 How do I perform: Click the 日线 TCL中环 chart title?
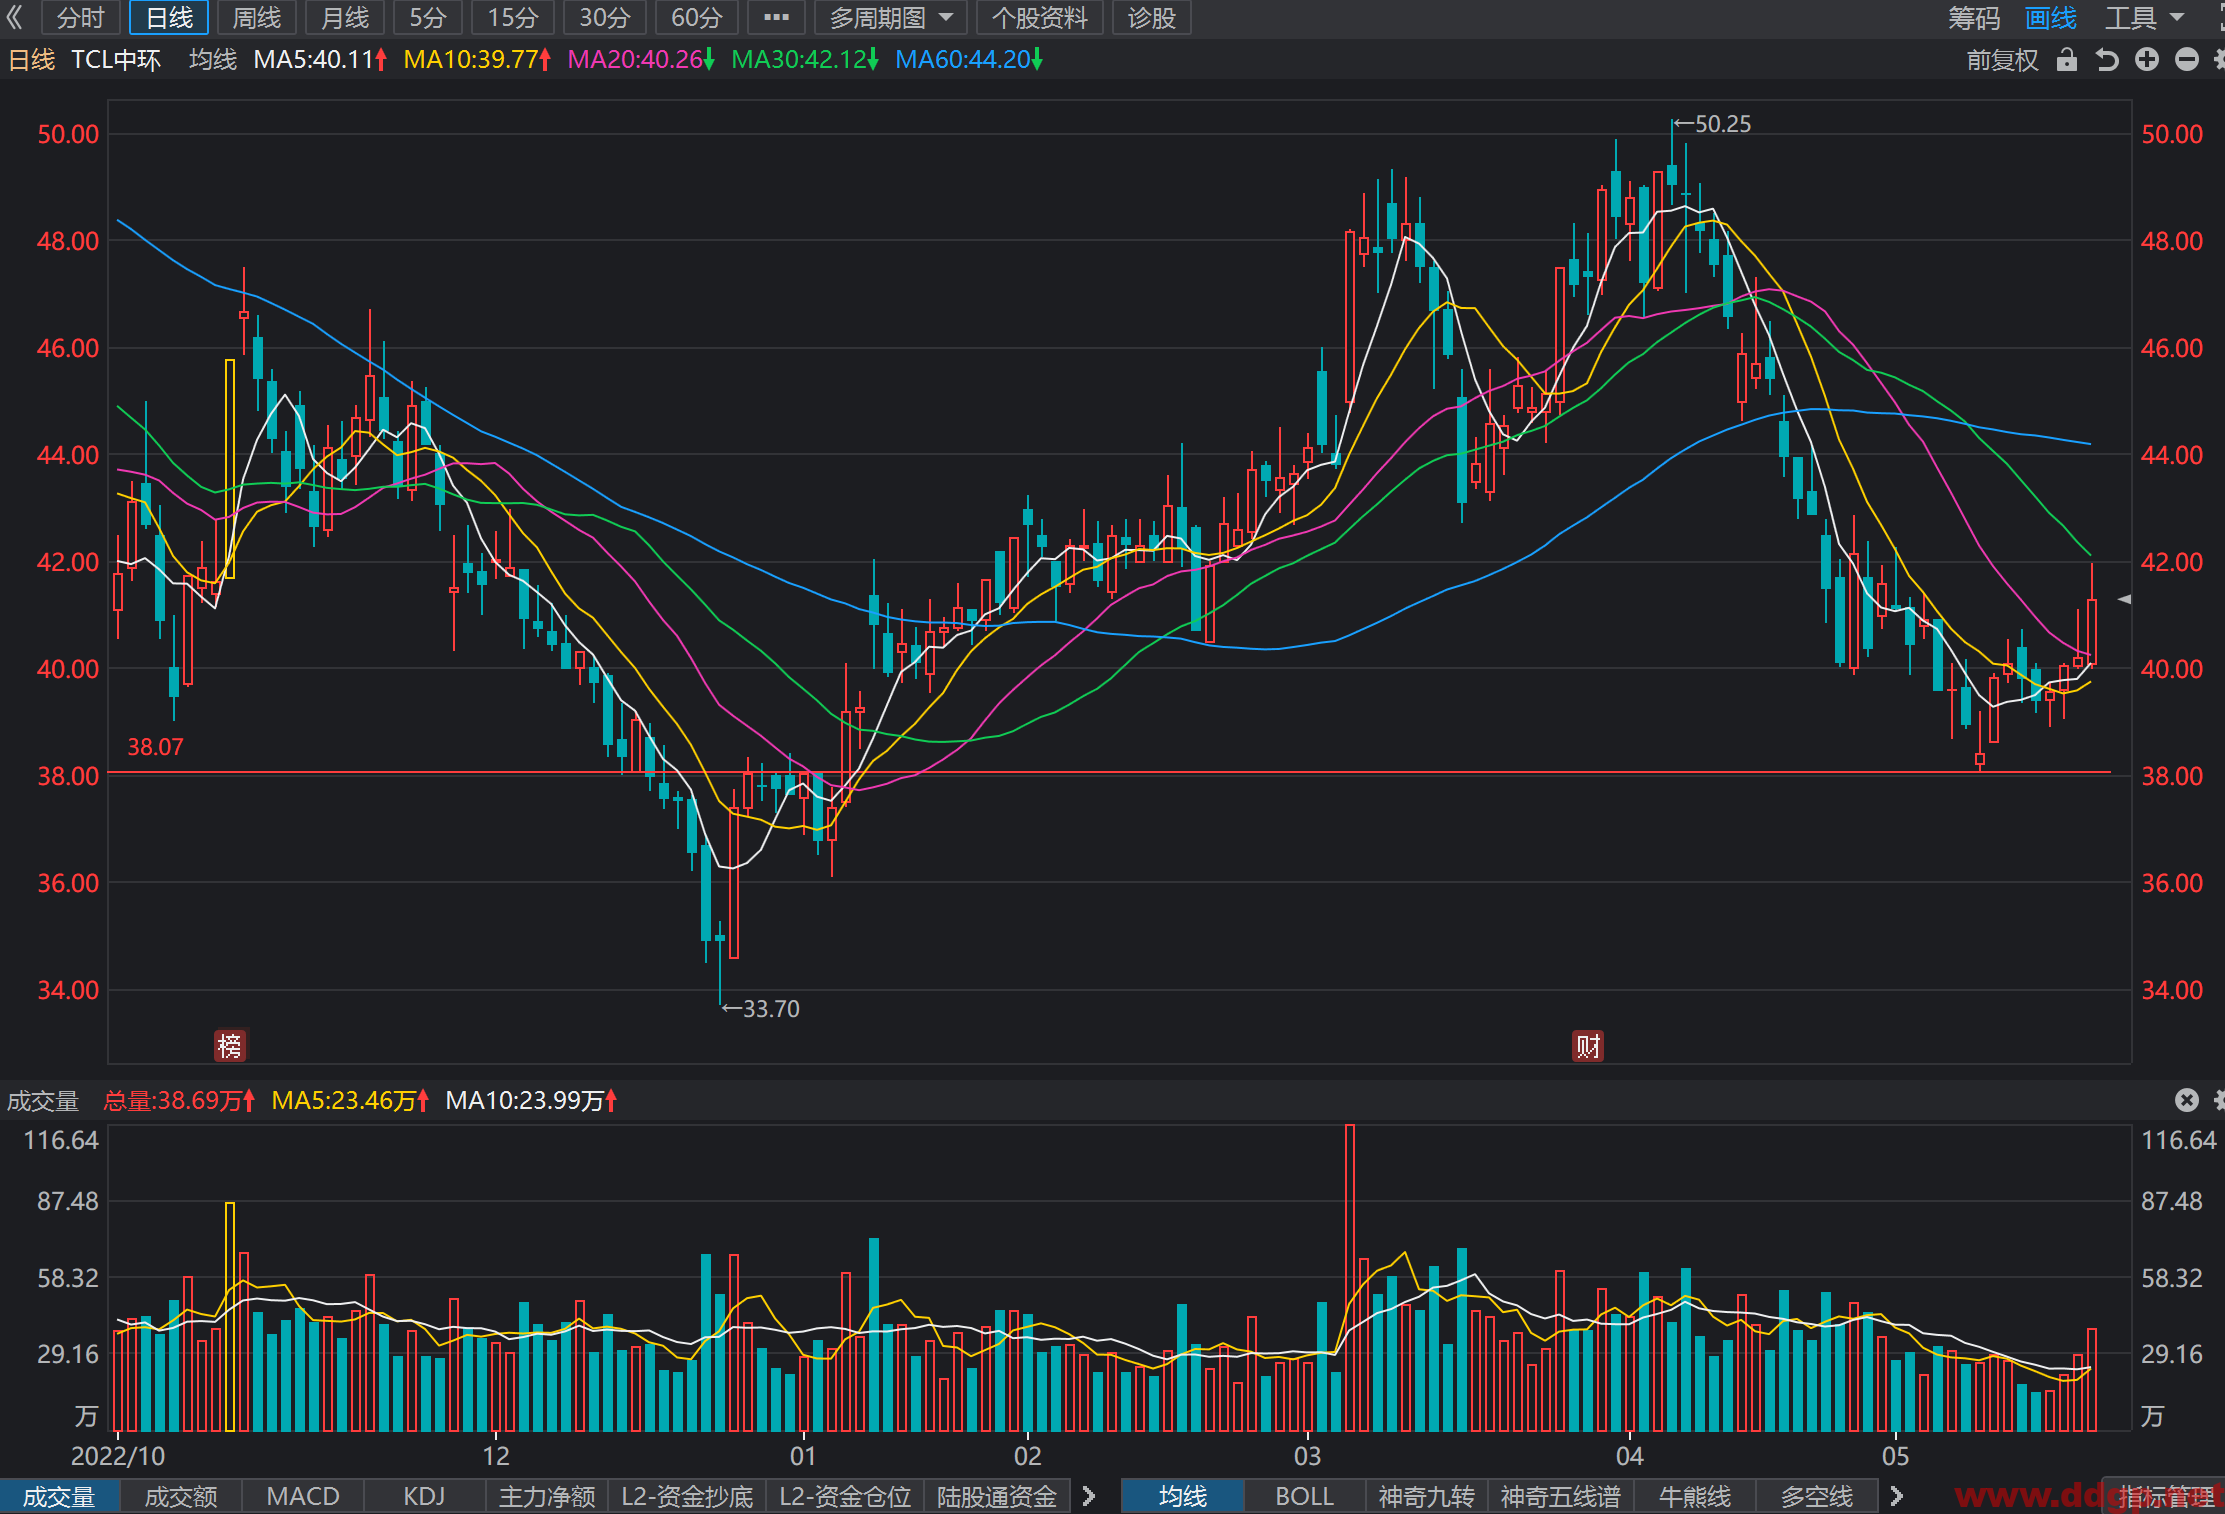(84, 60)
